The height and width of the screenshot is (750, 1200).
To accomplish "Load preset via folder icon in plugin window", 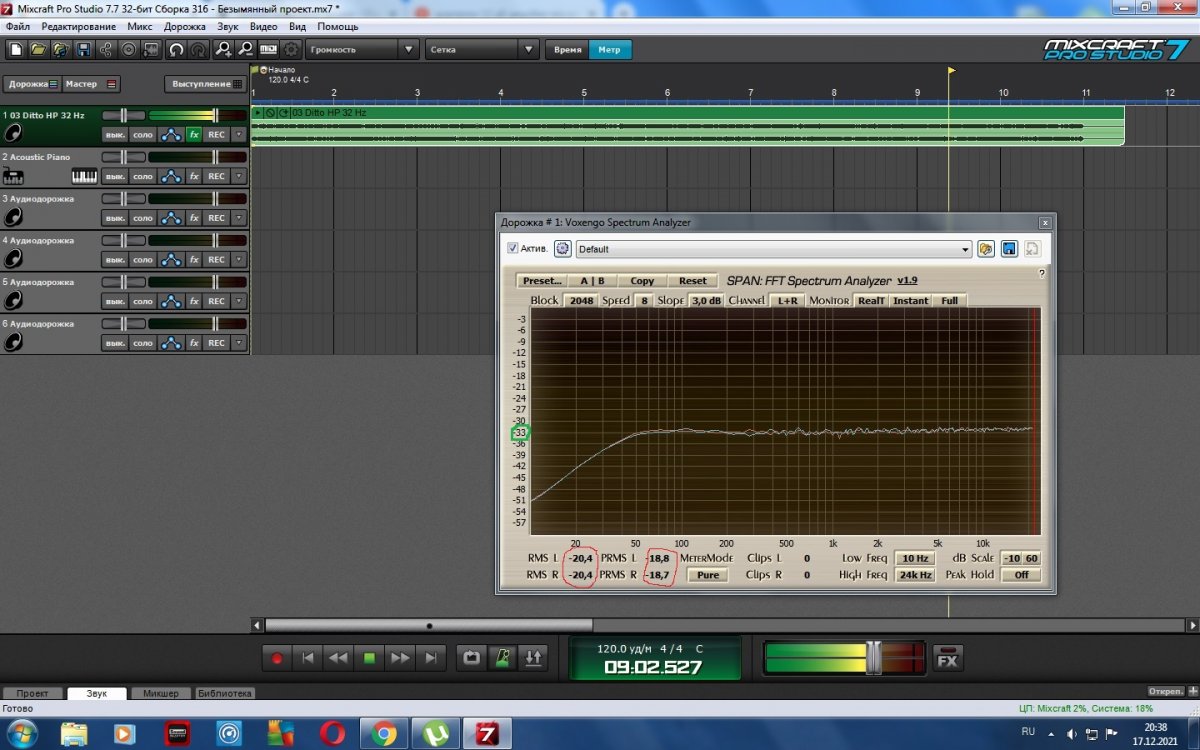I will (987, 249).
